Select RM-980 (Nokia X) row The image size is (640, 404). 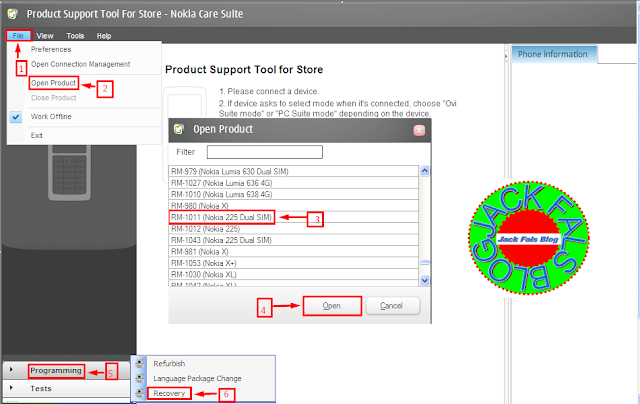tap(293, 206)
